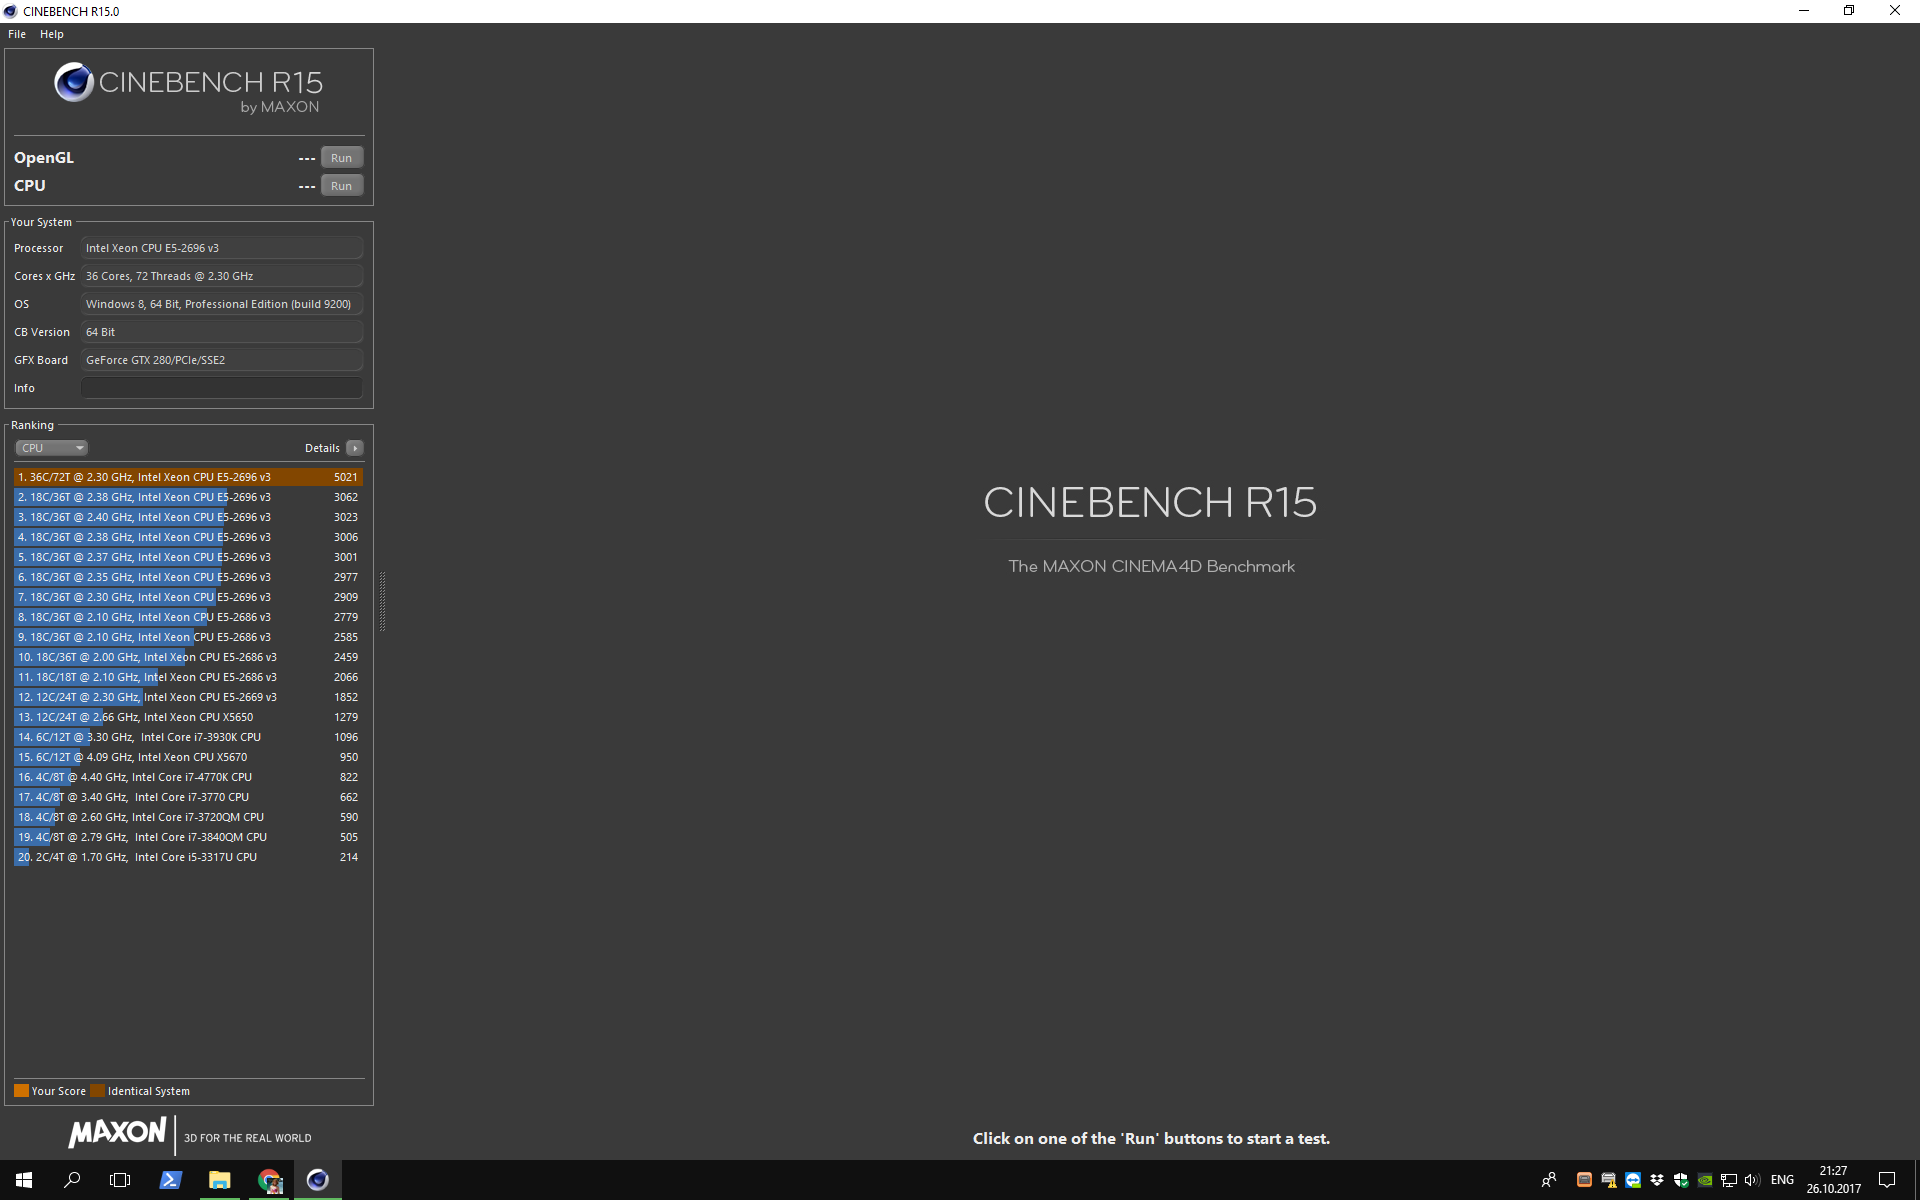Screen dimensions: 1920x1200
Task: Open Dropbox from the system tray
Action: [x=1657, y=1180]
